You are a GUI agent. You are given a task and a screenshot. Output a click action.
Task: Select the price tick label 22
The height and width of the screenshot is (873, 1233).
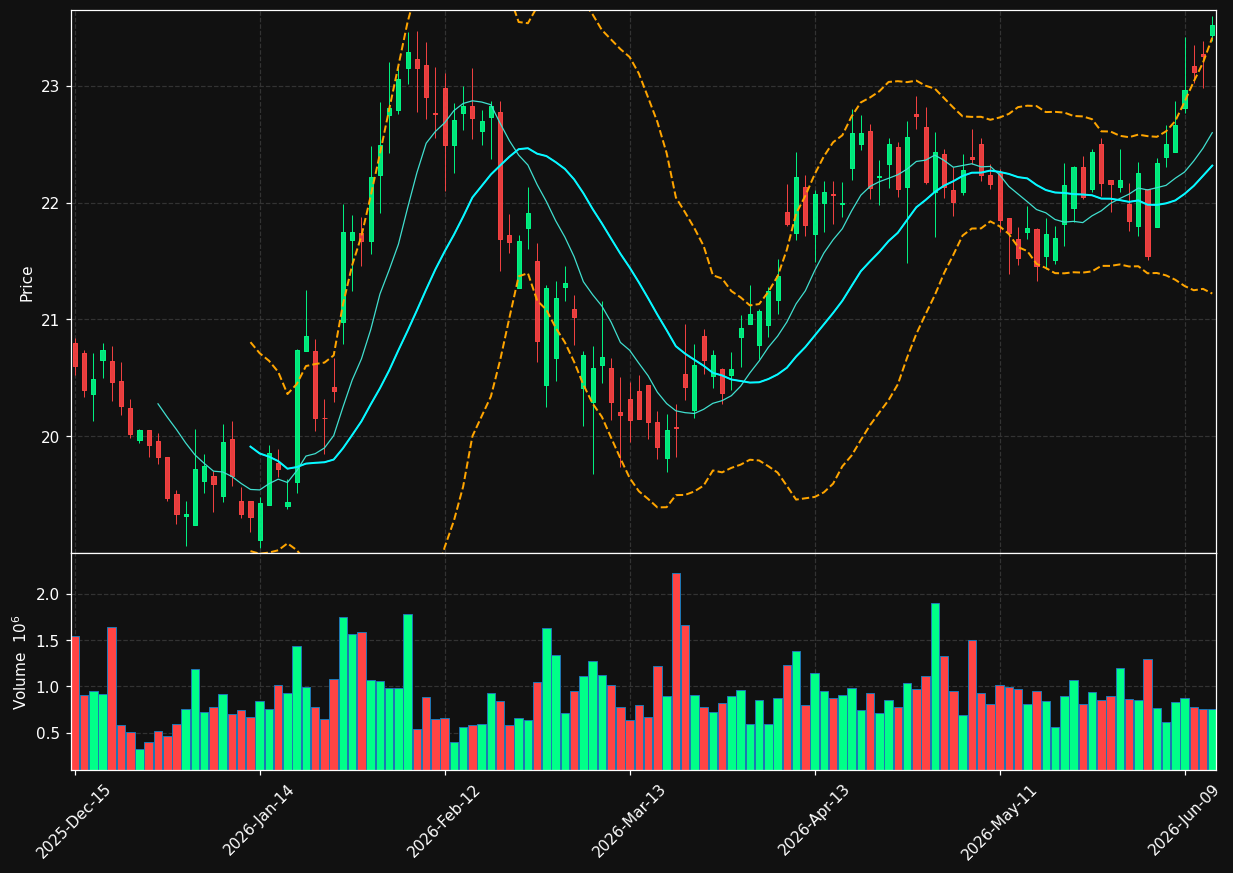50,203
